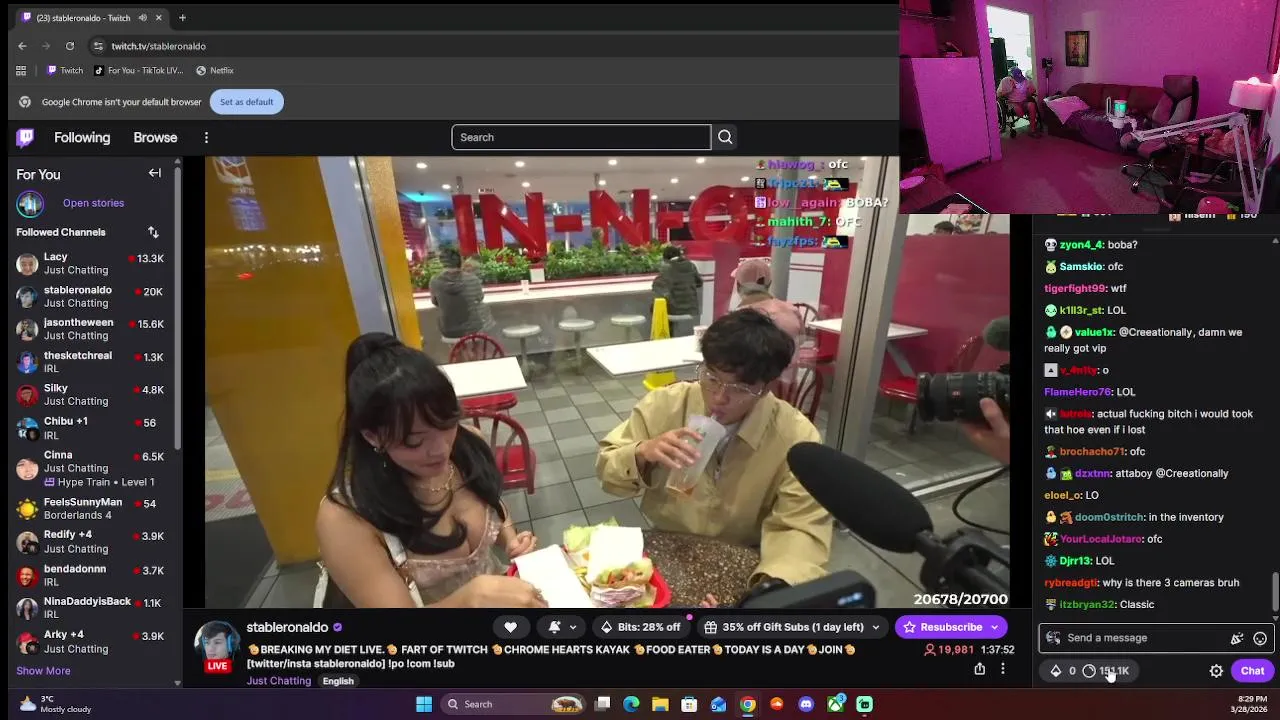Sort followed channels using the arrows icon
Viewport: 1280px width, 720px height.
click(x=153, y=232)
